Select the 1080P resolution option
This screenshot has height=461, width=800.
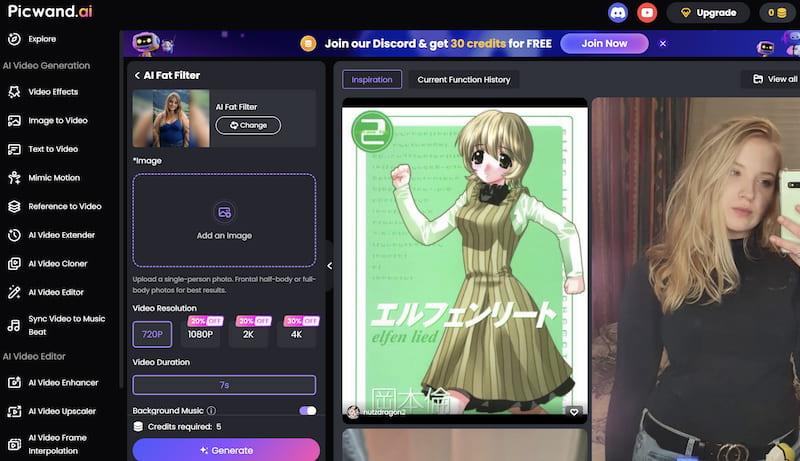200,333
